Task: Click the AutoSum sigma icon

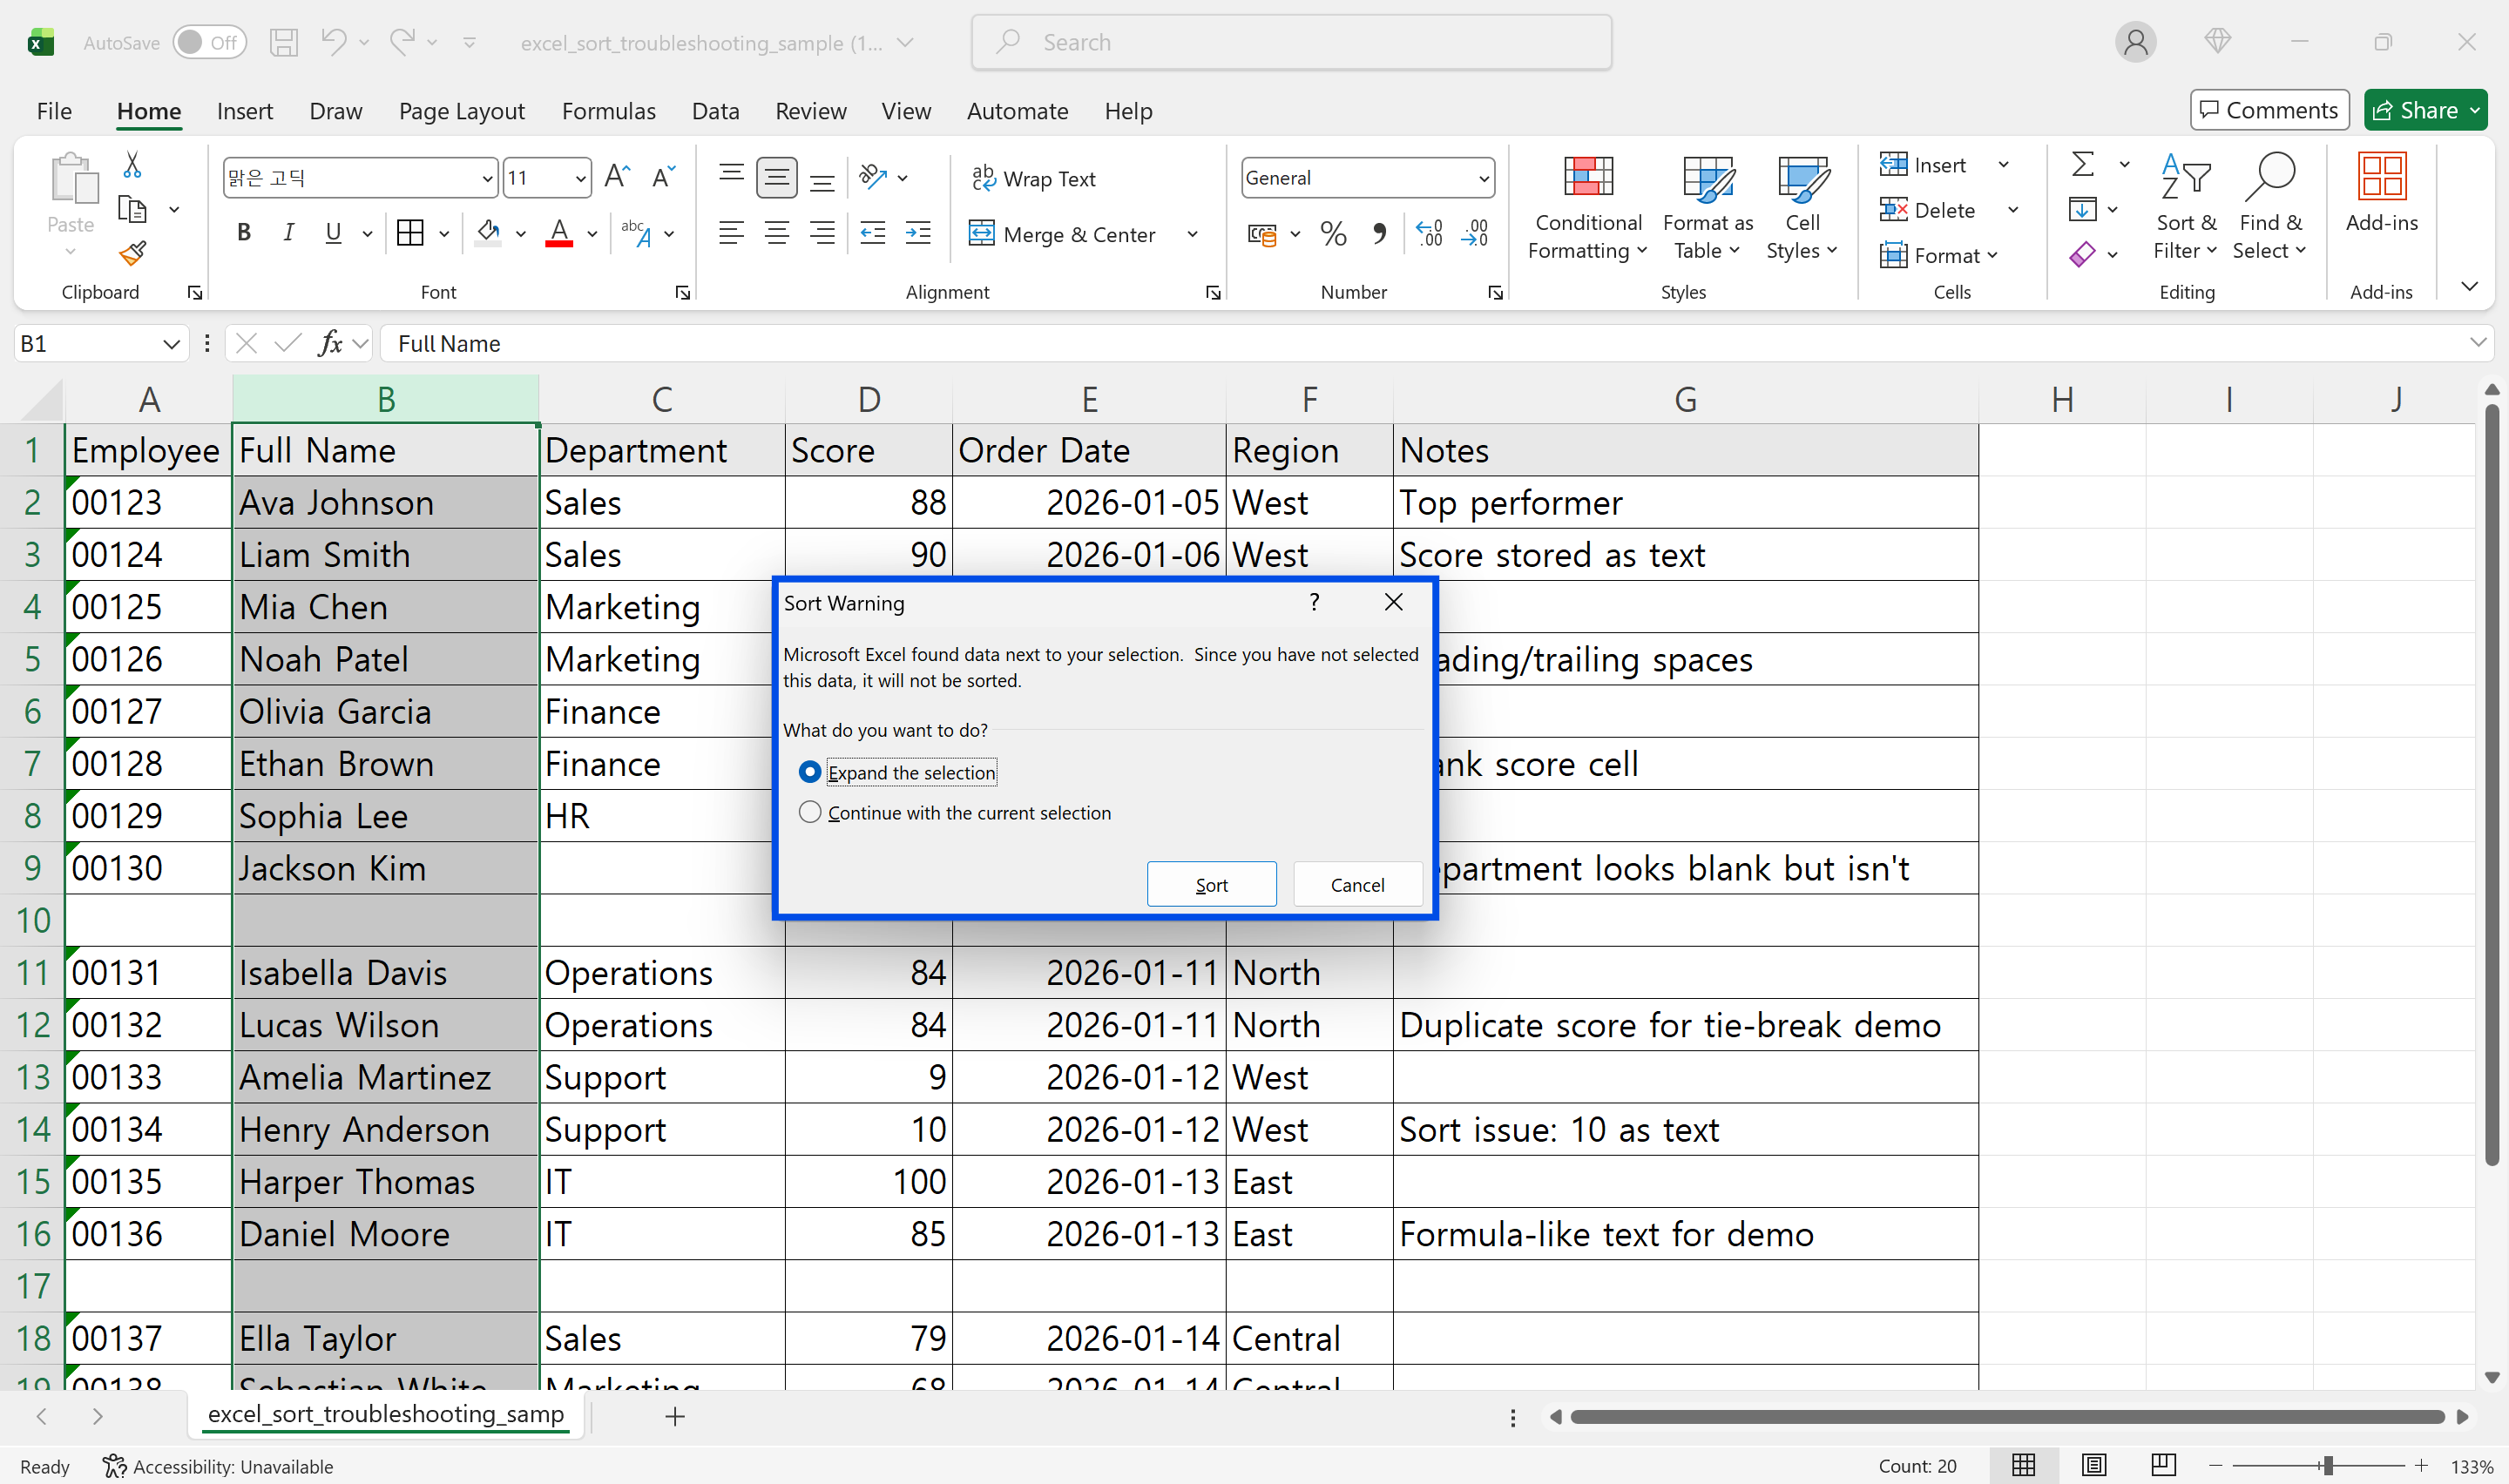Action: point(2083,164)
